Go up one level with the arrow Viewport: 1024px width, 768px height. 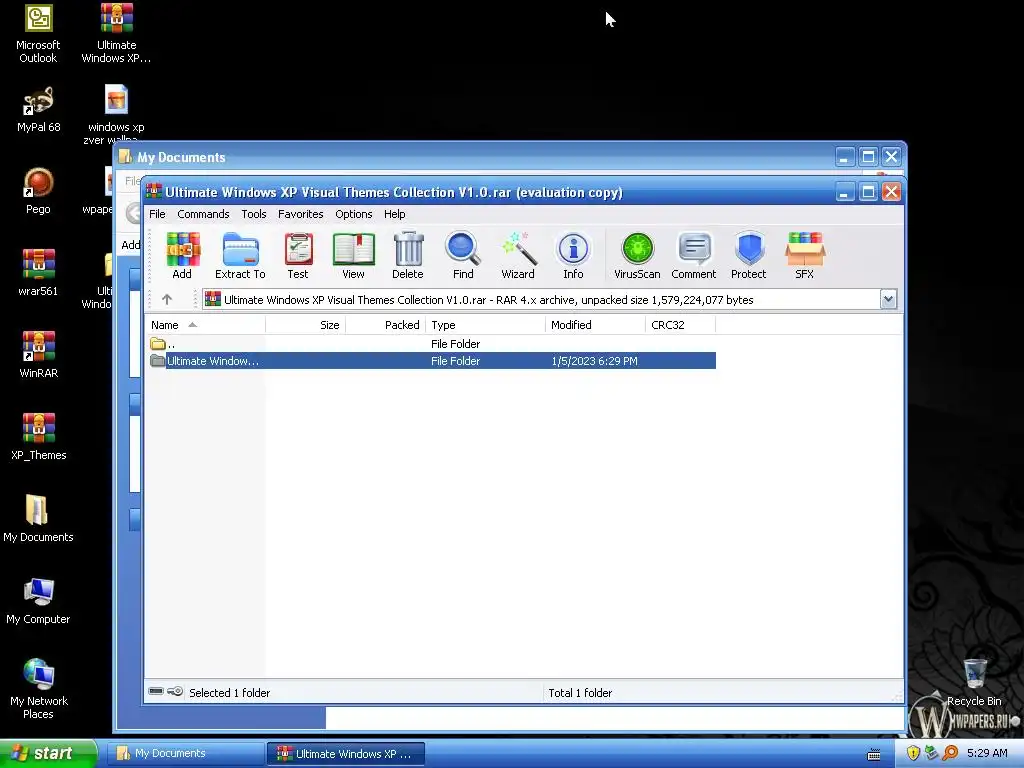click(x=167, y=300)
